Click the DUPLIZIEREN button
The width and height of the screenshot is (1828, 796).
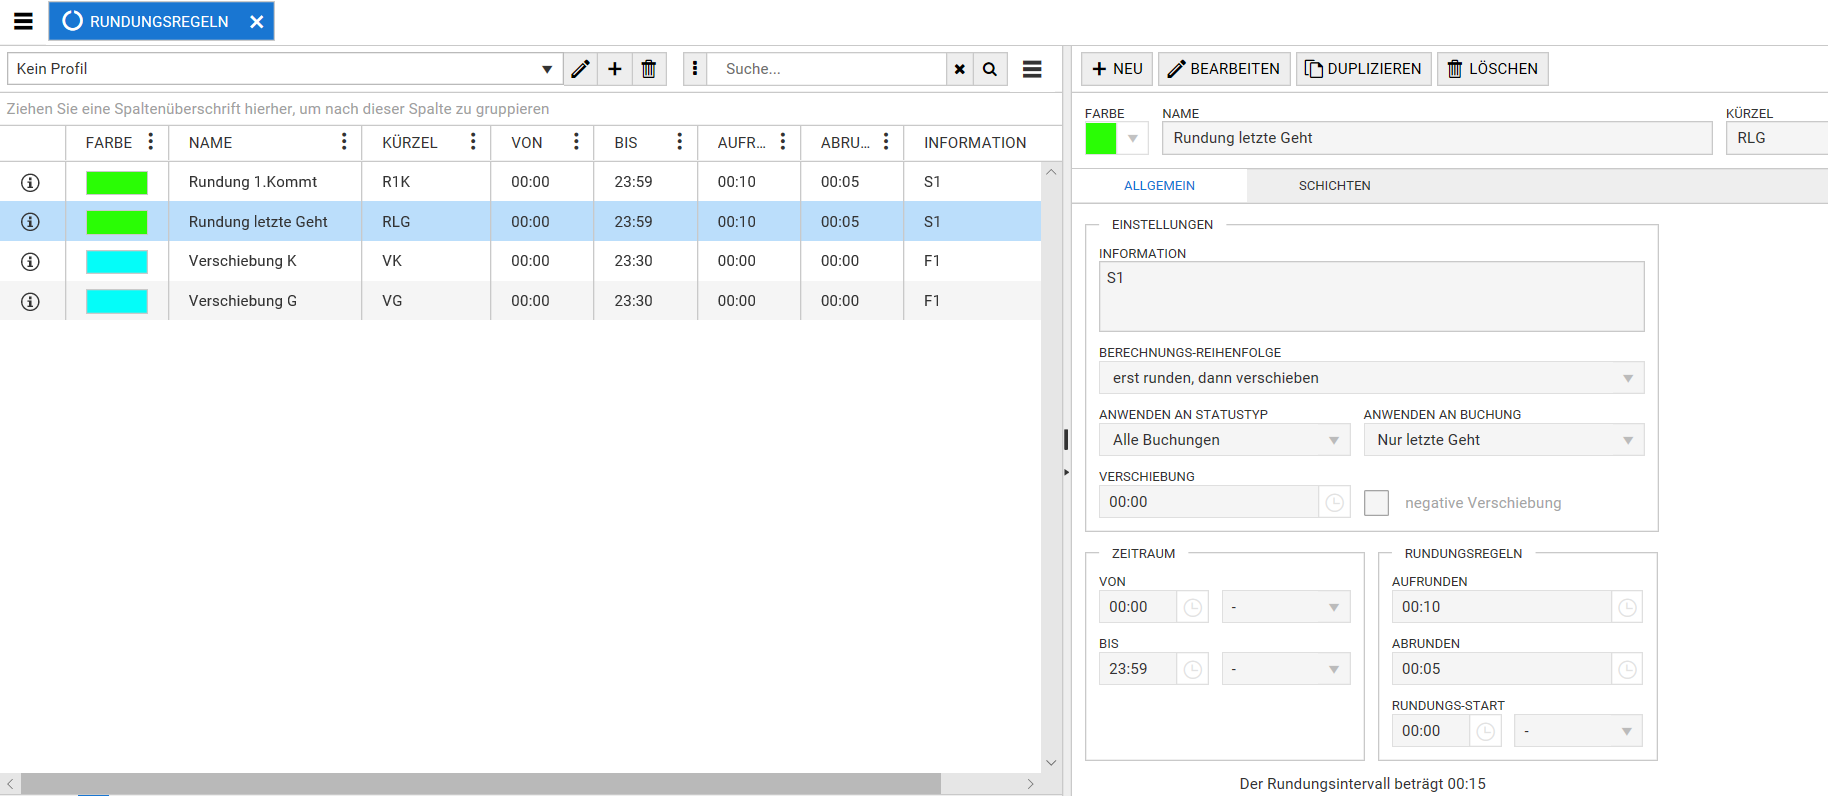point(1364,69)
